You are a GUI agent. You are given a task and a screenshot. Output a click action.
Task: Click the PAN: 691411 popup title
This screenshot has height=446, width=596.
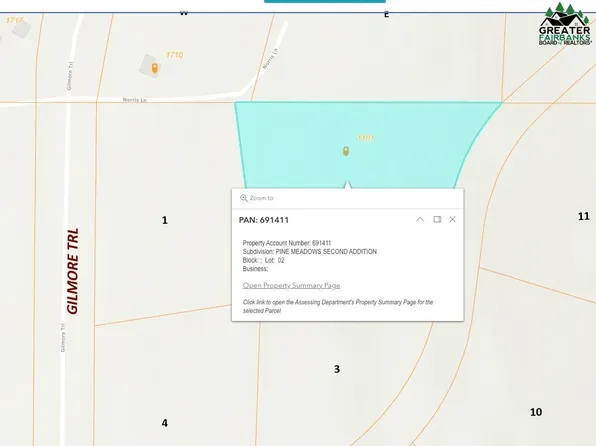(x=264, y=220)
